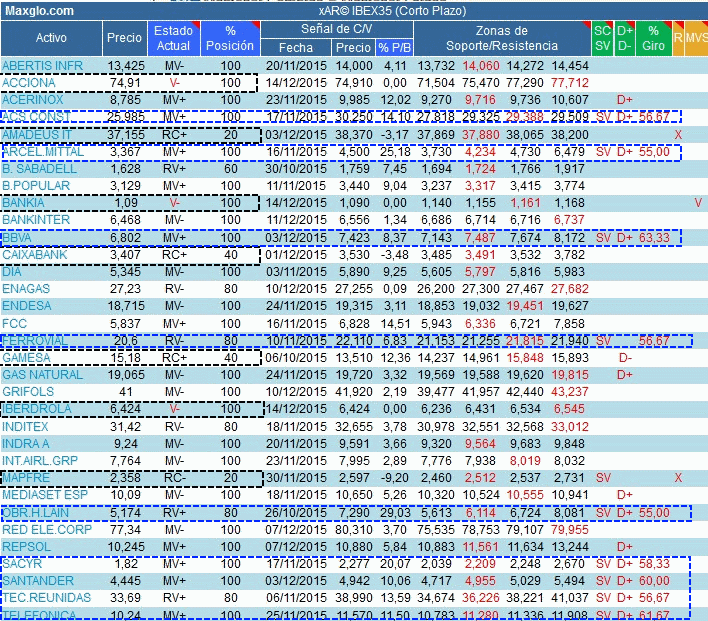
Task: Select the red 77,712 resistance in ACCIONA row
Action: tap(570, 83)
